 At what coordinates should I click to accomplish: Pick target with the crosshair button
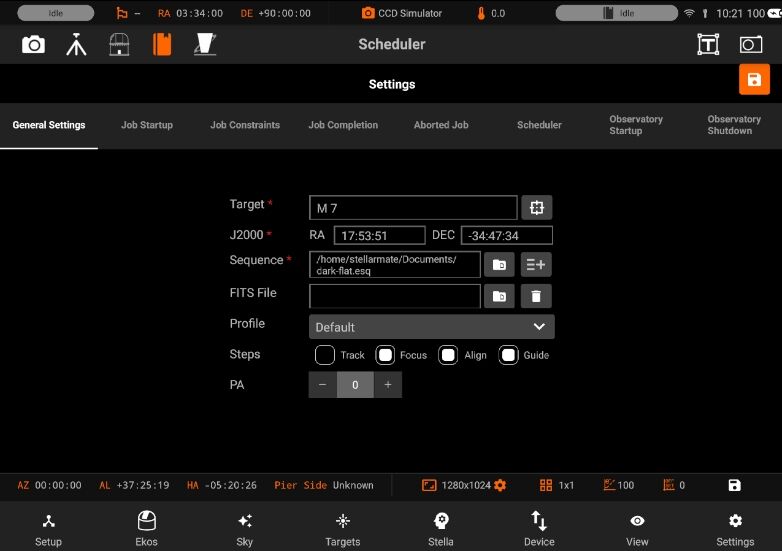tap(537, 207)
